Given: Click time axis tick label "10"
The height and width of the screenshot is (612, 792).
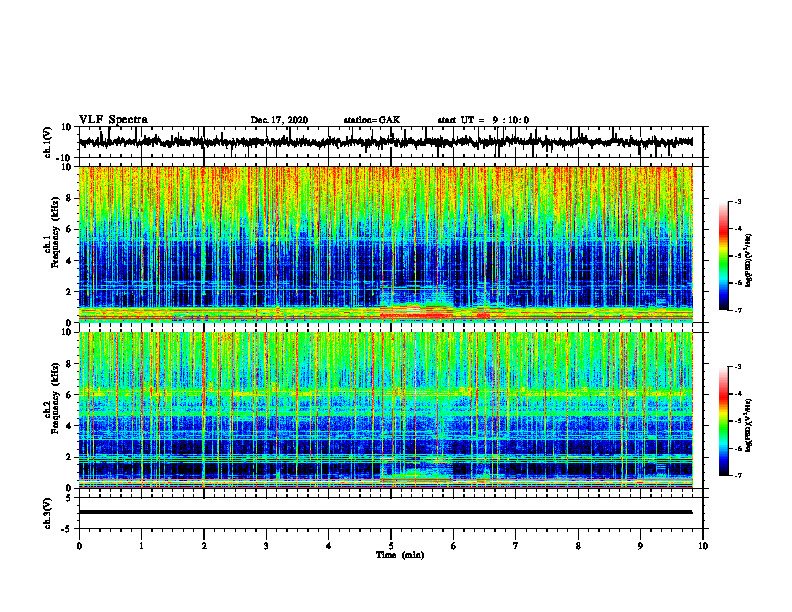Looking at the screenshot, I should (x=703, y=546).
